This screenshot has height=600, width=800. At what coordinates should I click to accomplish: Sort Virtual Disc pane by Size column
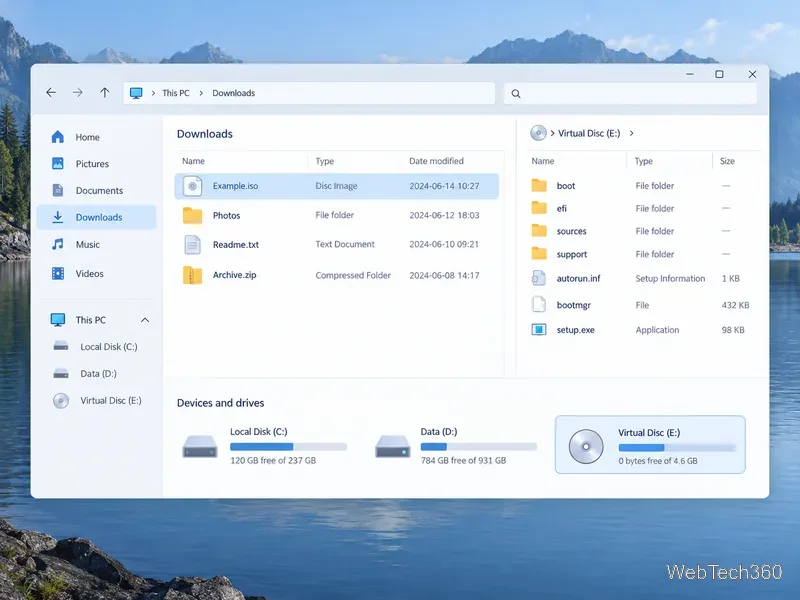pos(727,161)
